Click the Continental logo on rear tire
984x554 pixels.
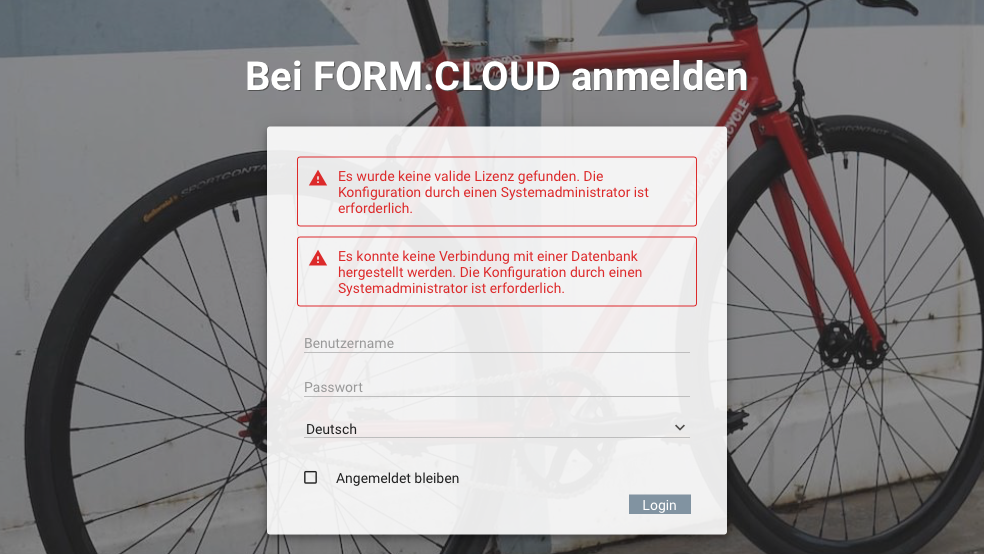pyautogui.click(x=160, y=209)
